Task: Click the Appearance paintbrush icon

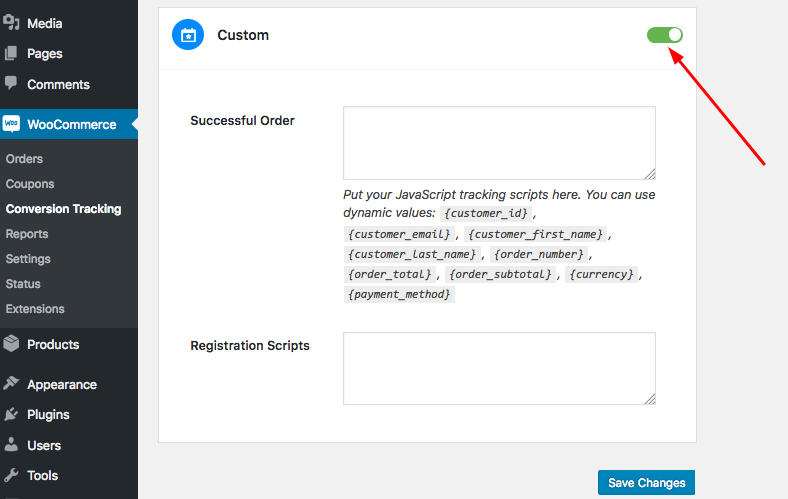Action: (11, 384)
